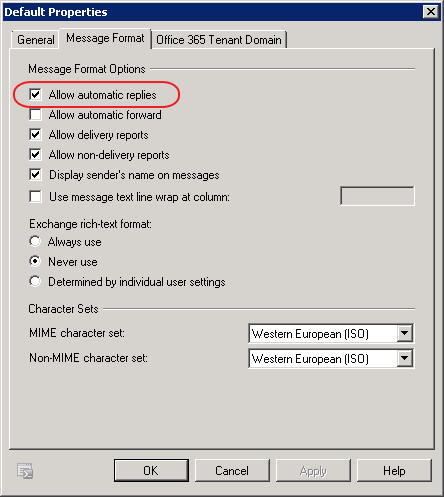
Task: Choose Determined by individual user settings
Action: [35, 281]
